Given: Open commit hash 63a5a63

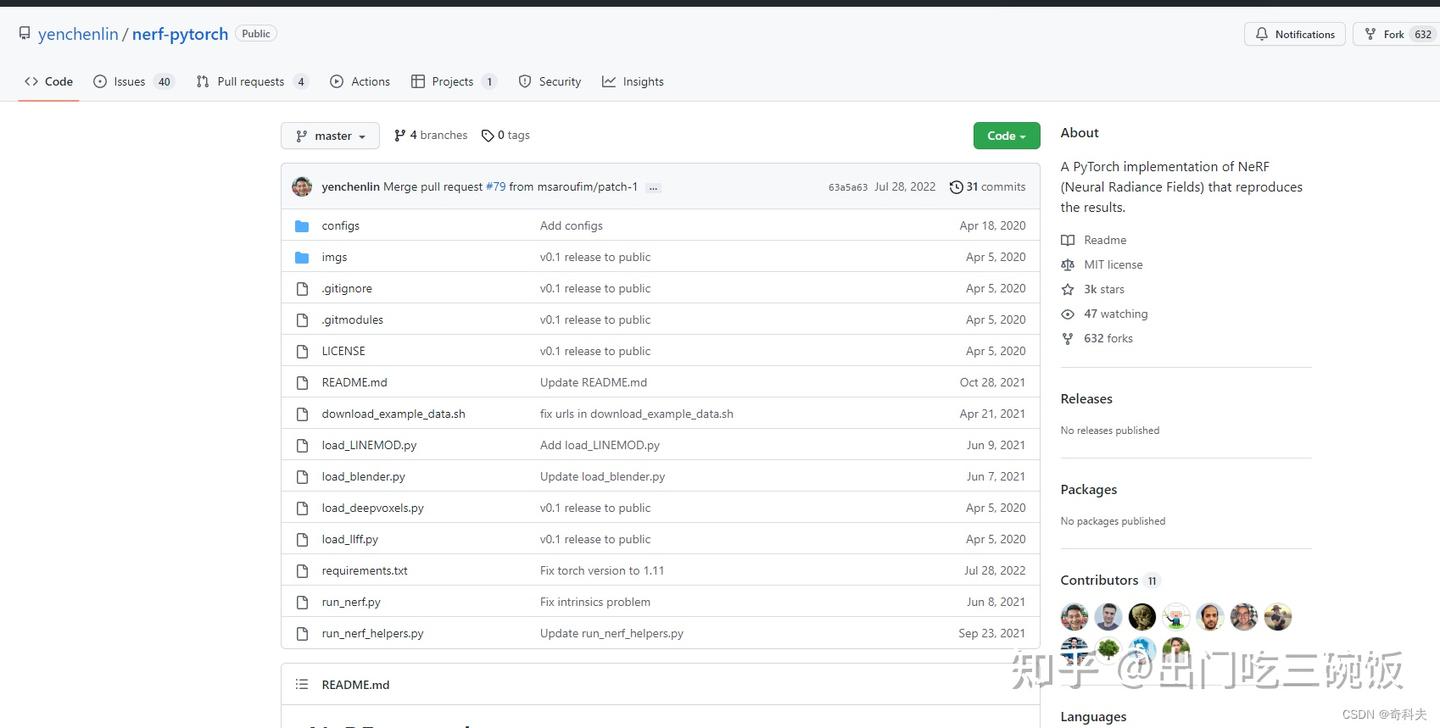Looking at the screenshot, I should [x=848, y=187].
